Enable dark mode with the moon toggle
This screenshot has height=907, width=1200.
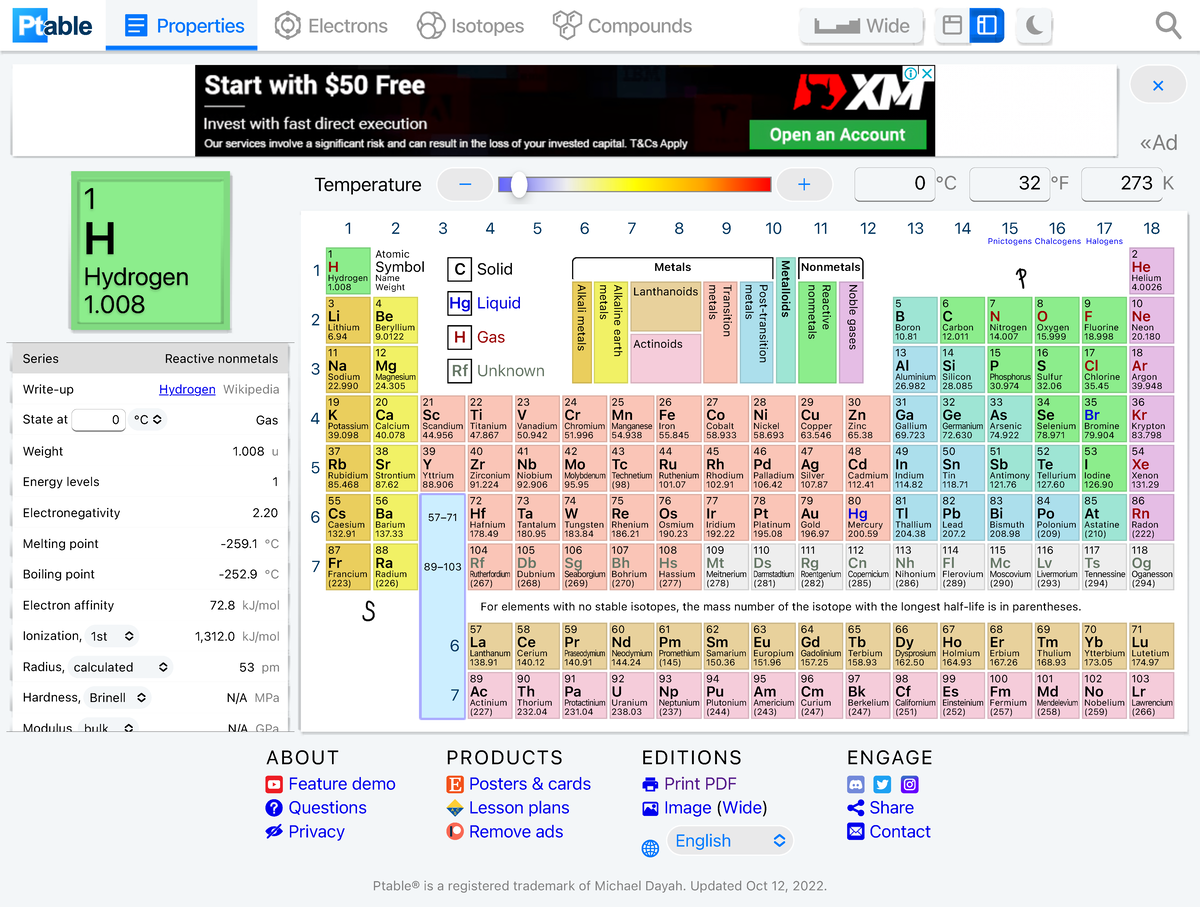pyautogui.click(x=1034, y=25)
